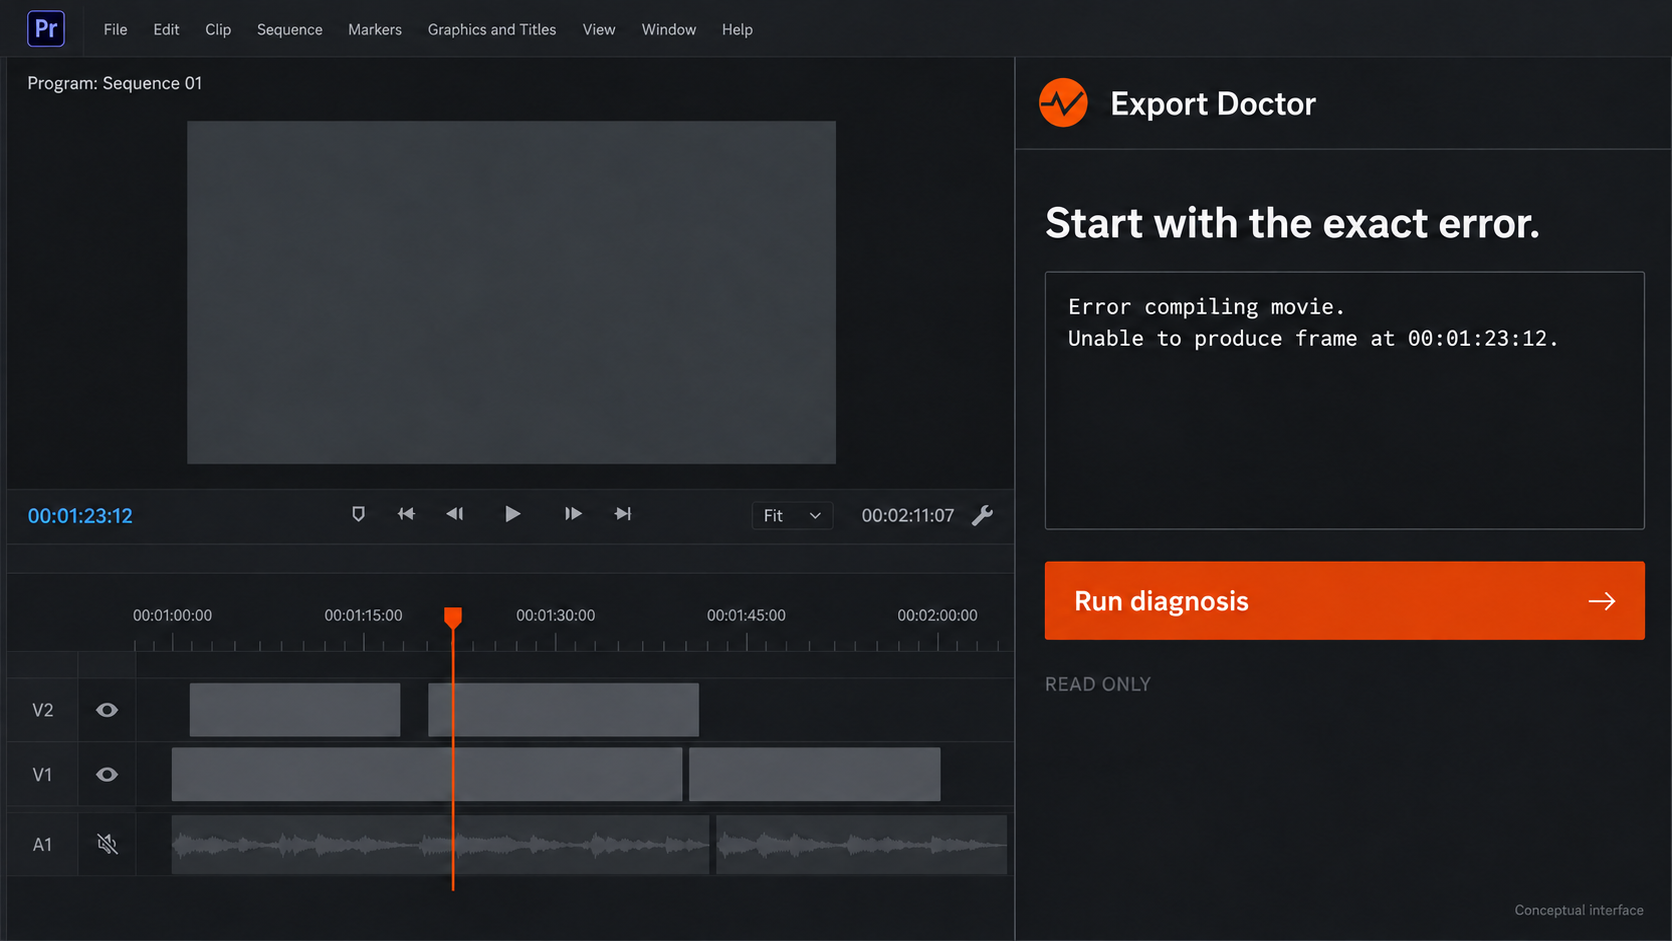
Task: Click the Program monitor video preview
Action: click(x=511, y=292)
